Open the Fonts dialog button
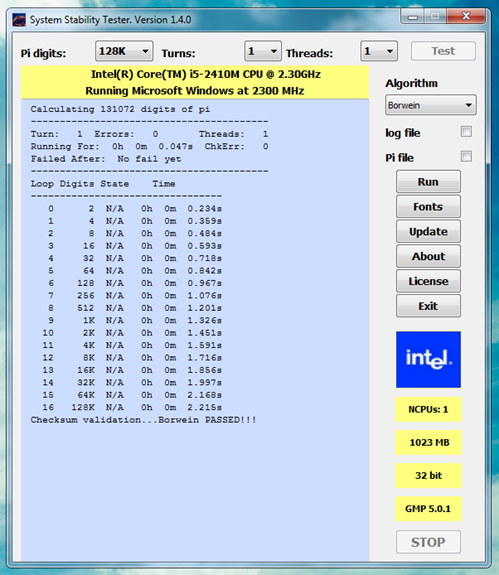 (x=428, y=207)
